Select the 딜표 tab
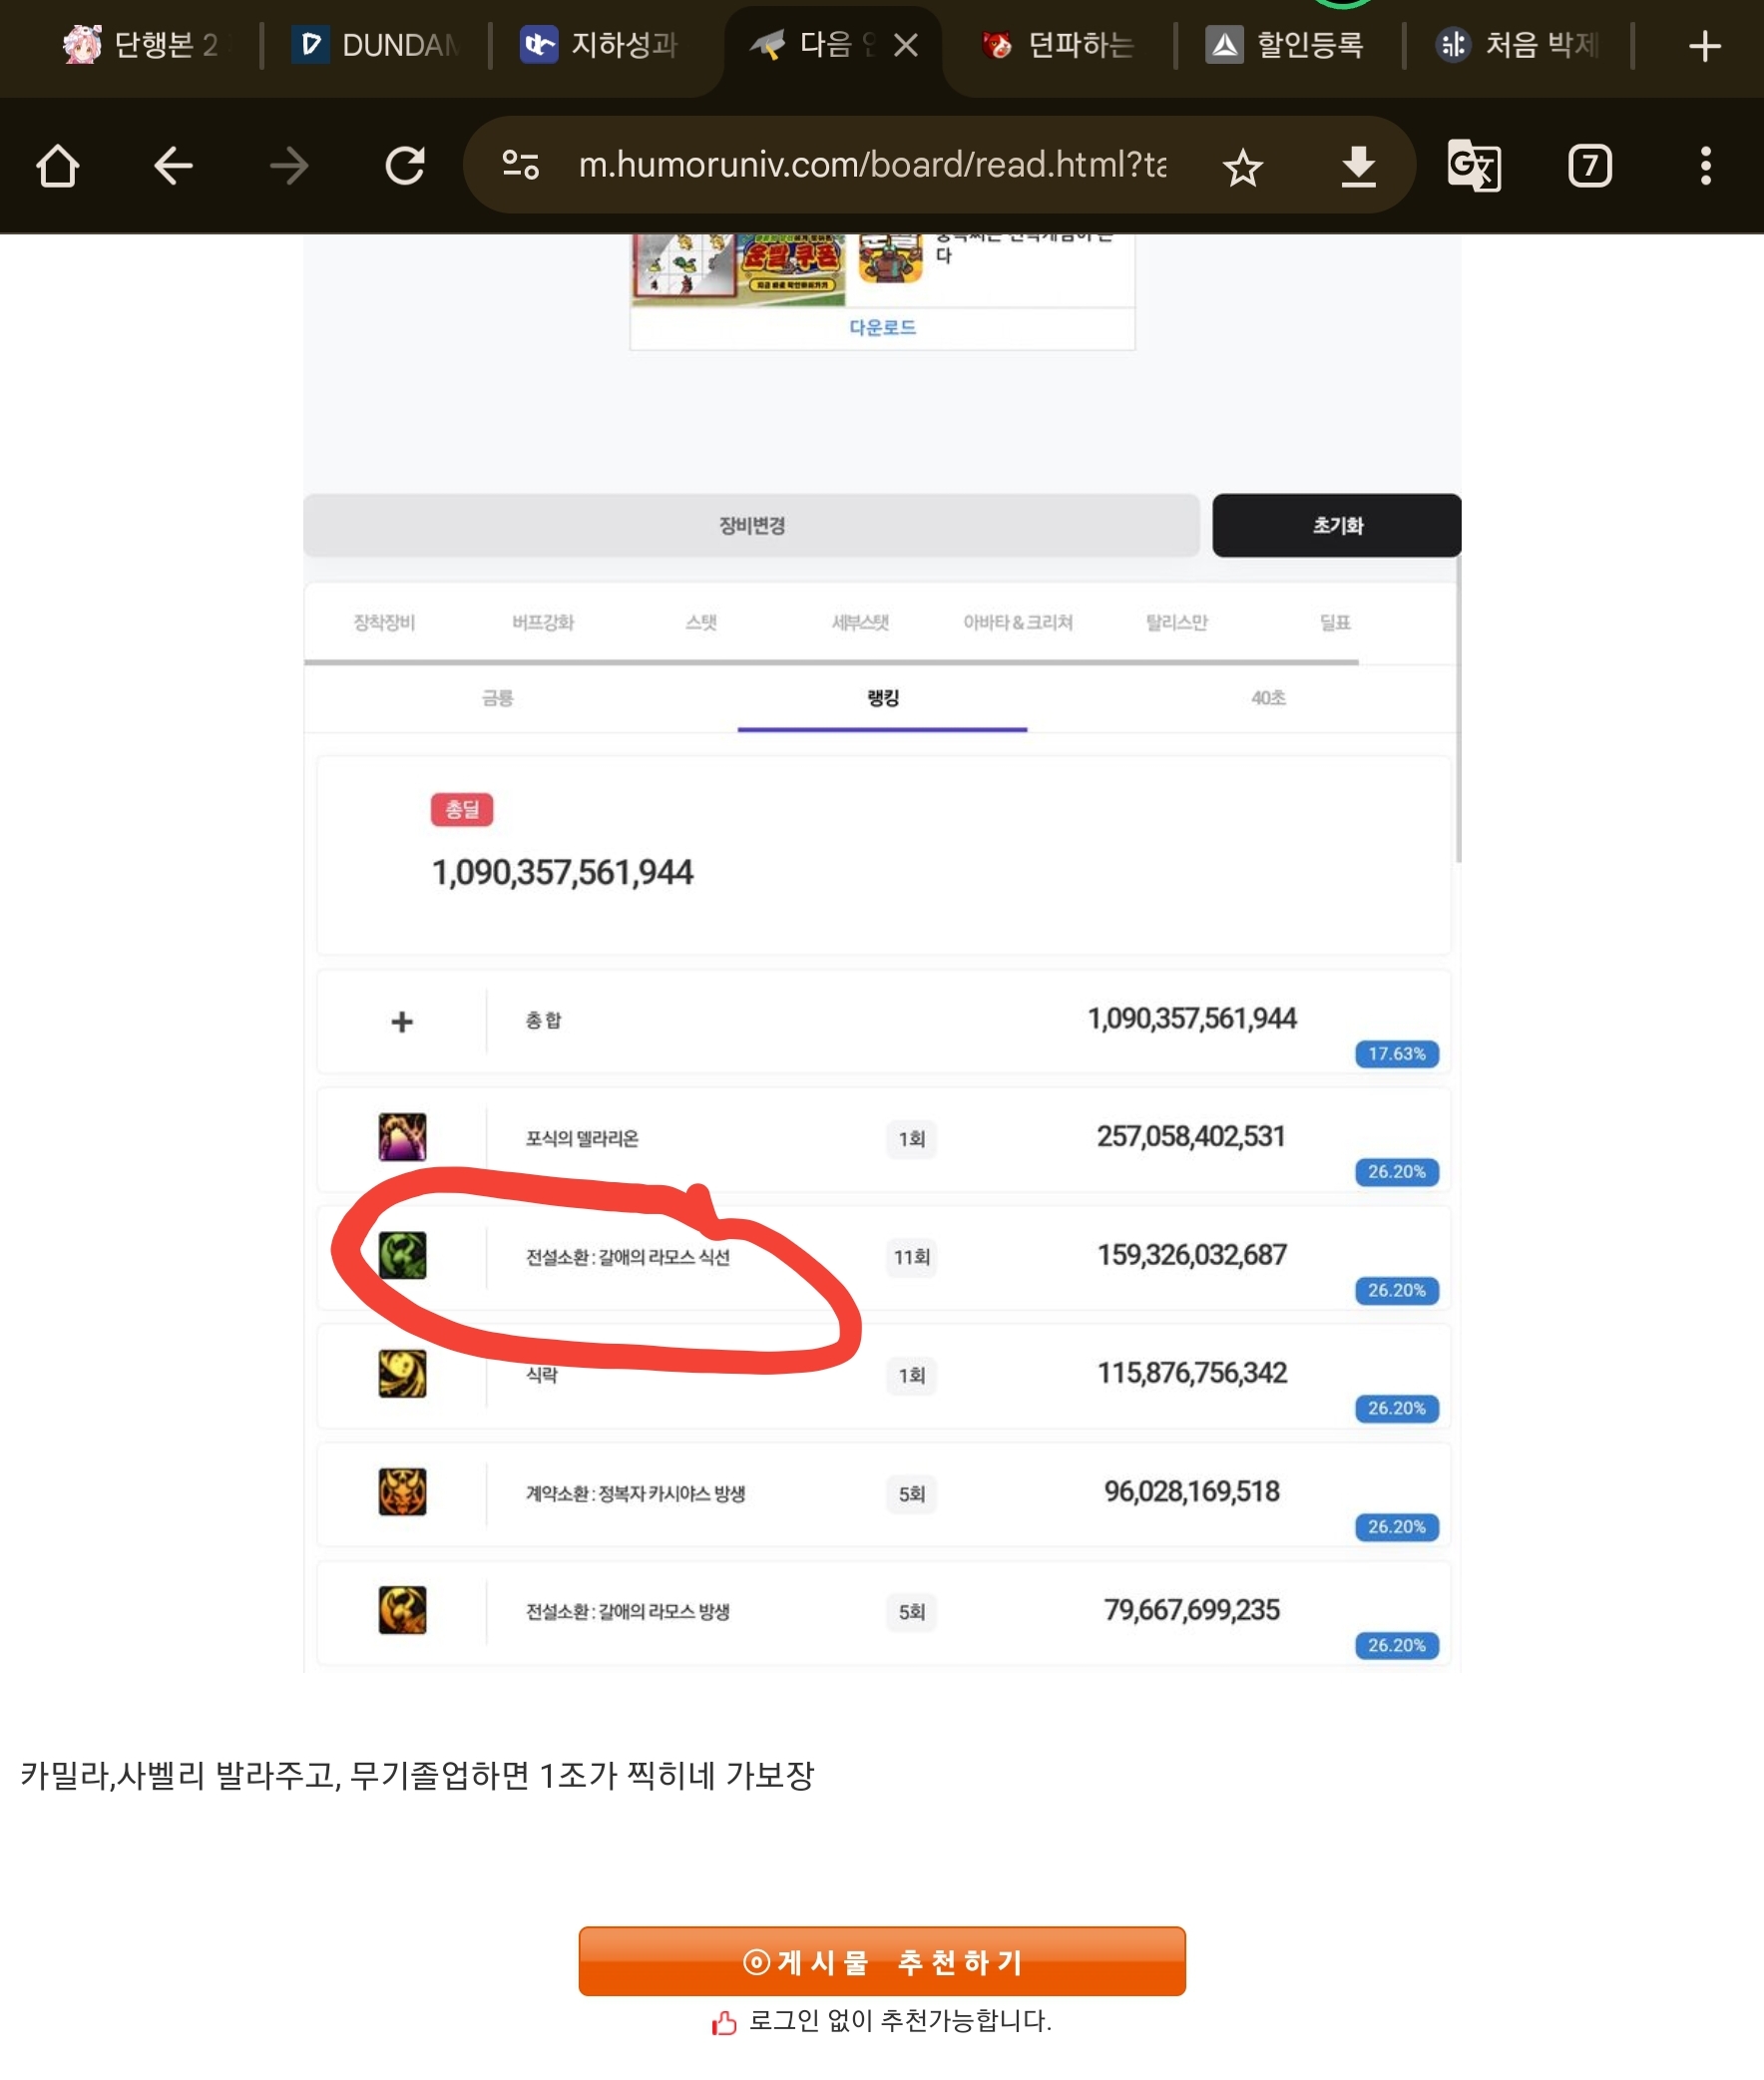This screenshot has width=1764, height=2080. pyautogui.click(x=1335, y=622)
